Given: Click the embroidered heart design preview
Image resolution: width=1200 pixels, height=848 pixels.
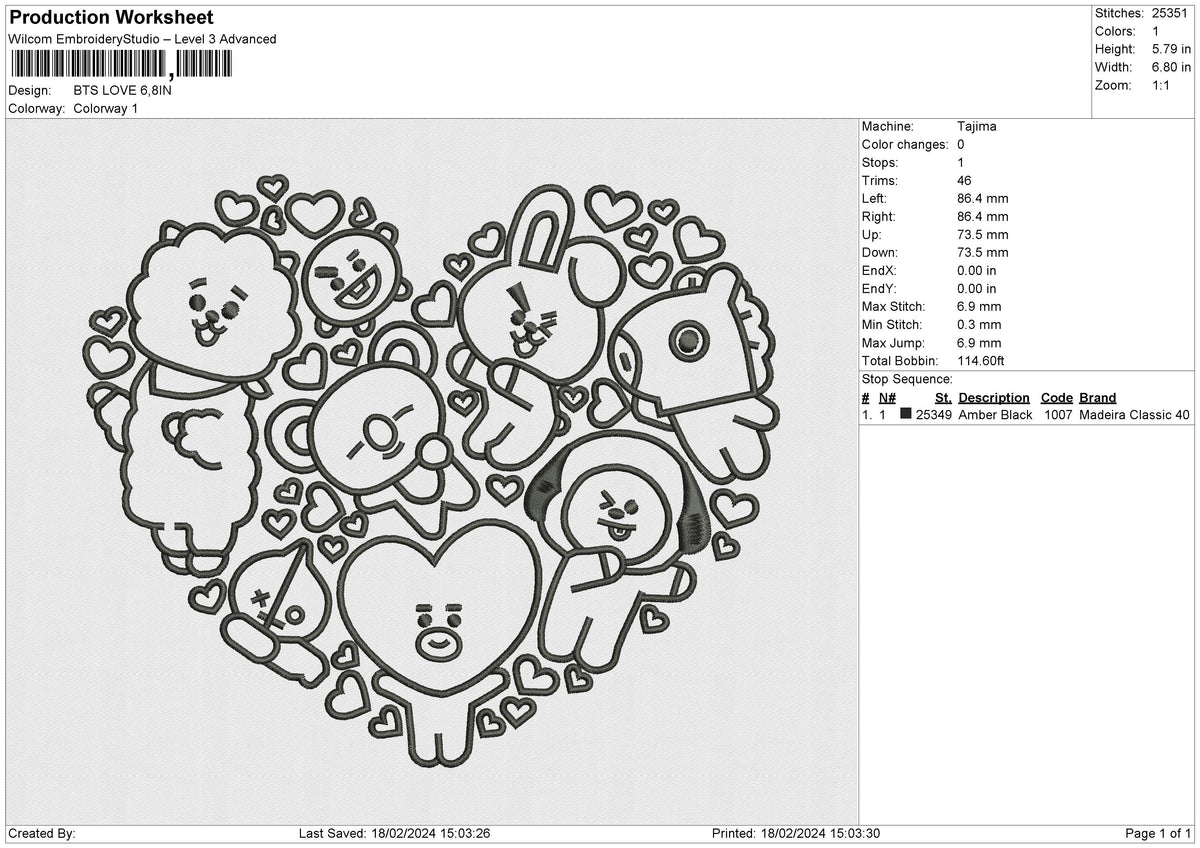Looking at the screenshot, I should click(x=430, y=470).
